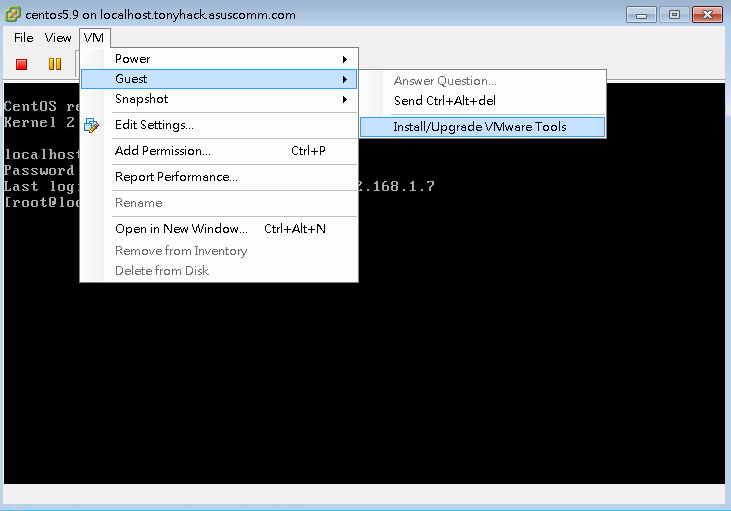Choose Open in New Window...
The image size is (731, 511).
219,229
